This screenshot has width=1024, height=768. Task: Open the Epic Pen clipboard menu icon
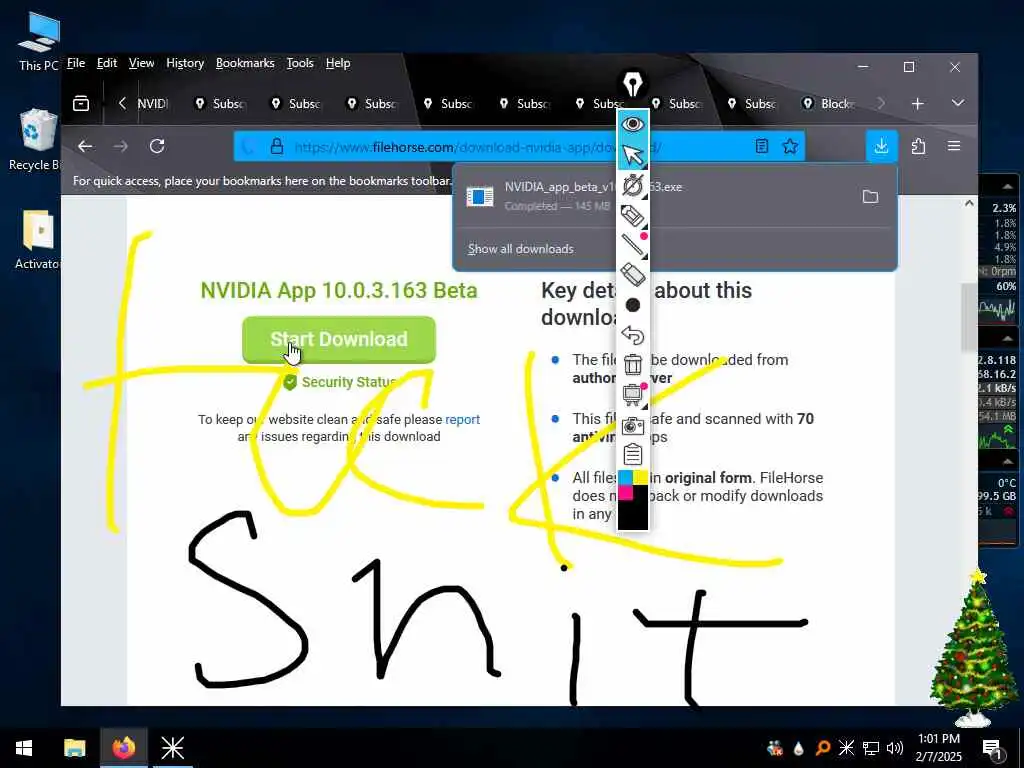point(632,454)
